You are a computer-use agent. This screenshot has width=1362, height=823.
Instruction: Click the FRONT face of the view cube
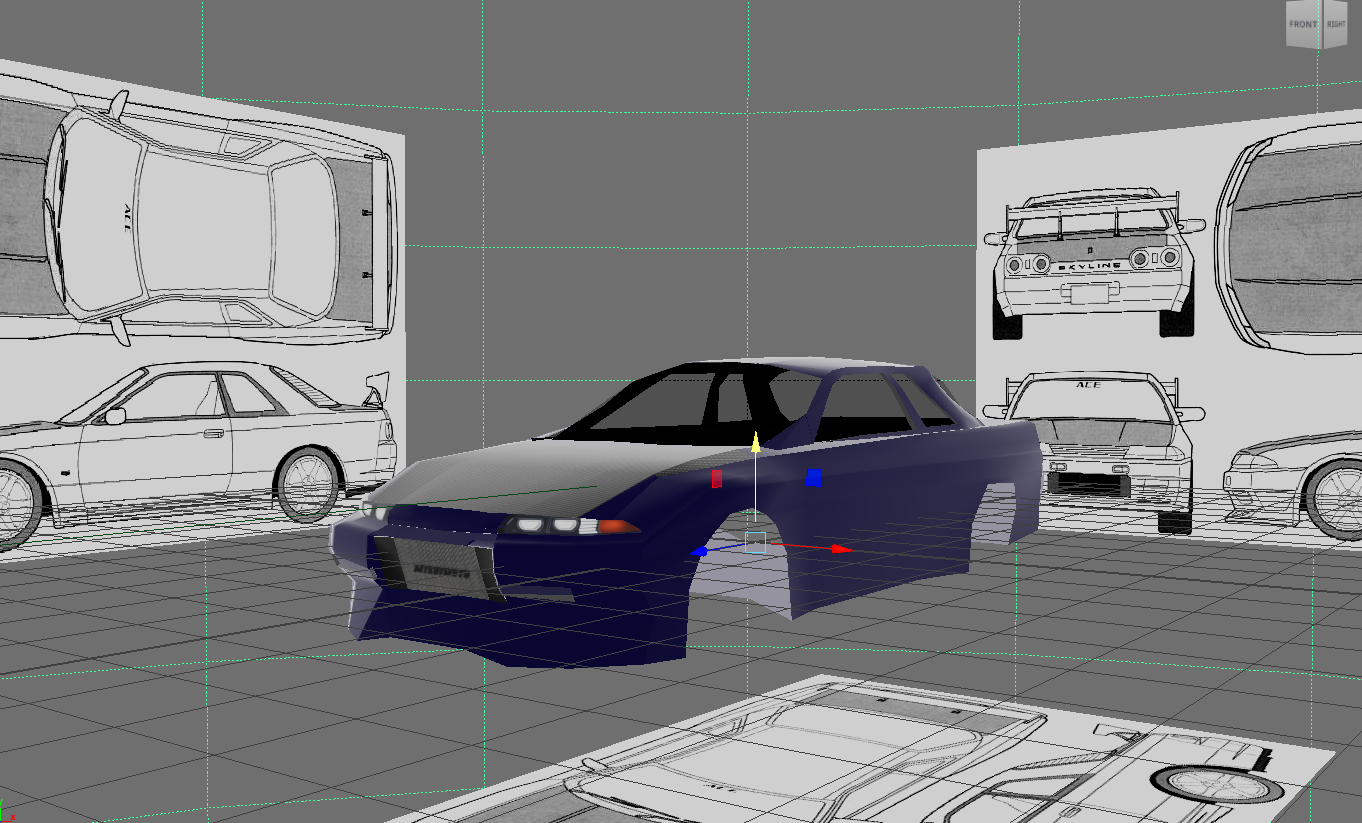point(1303,24)
